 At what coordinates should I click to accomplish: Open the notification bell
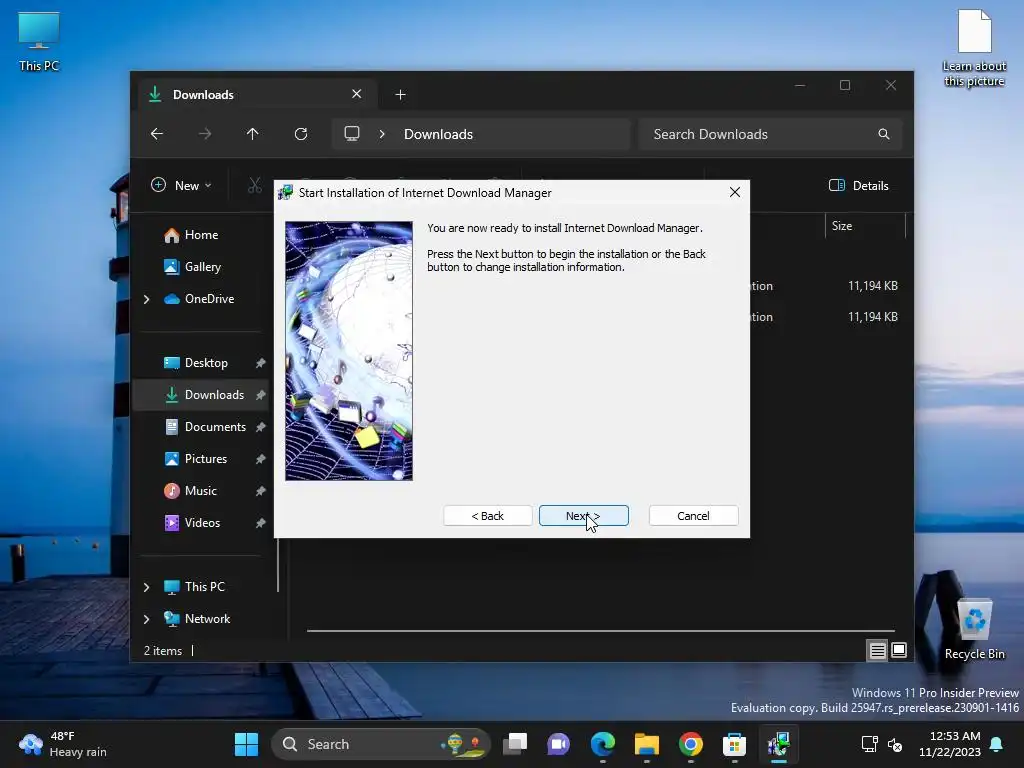(997, 744)
